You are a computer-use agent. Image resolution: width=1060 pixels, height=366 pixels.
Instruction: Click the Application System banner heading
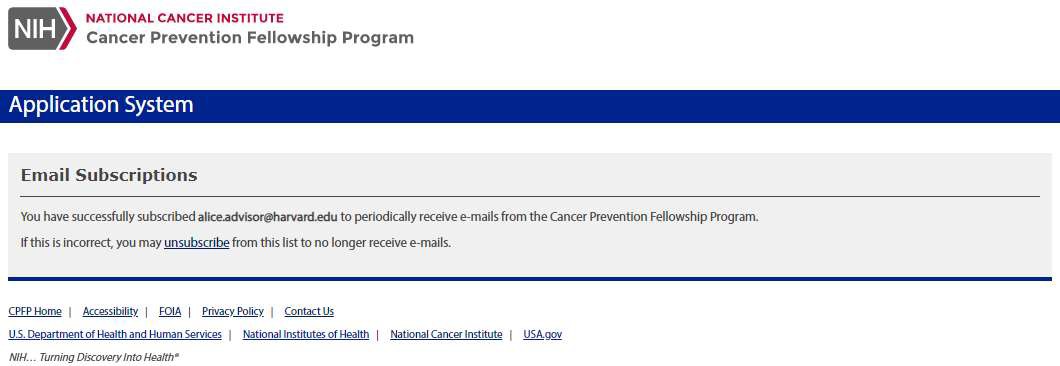(101, 105)
